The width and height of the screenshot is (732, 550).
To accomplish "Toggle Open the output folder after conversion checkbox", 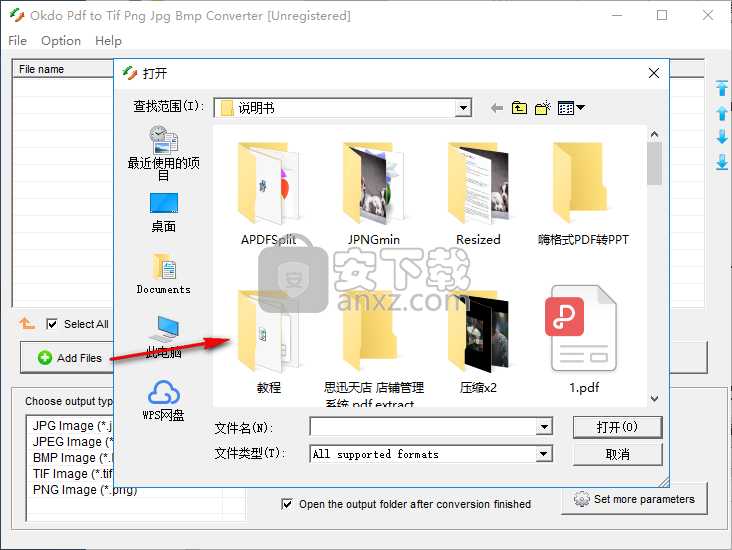I will click(x=287, y=504).
